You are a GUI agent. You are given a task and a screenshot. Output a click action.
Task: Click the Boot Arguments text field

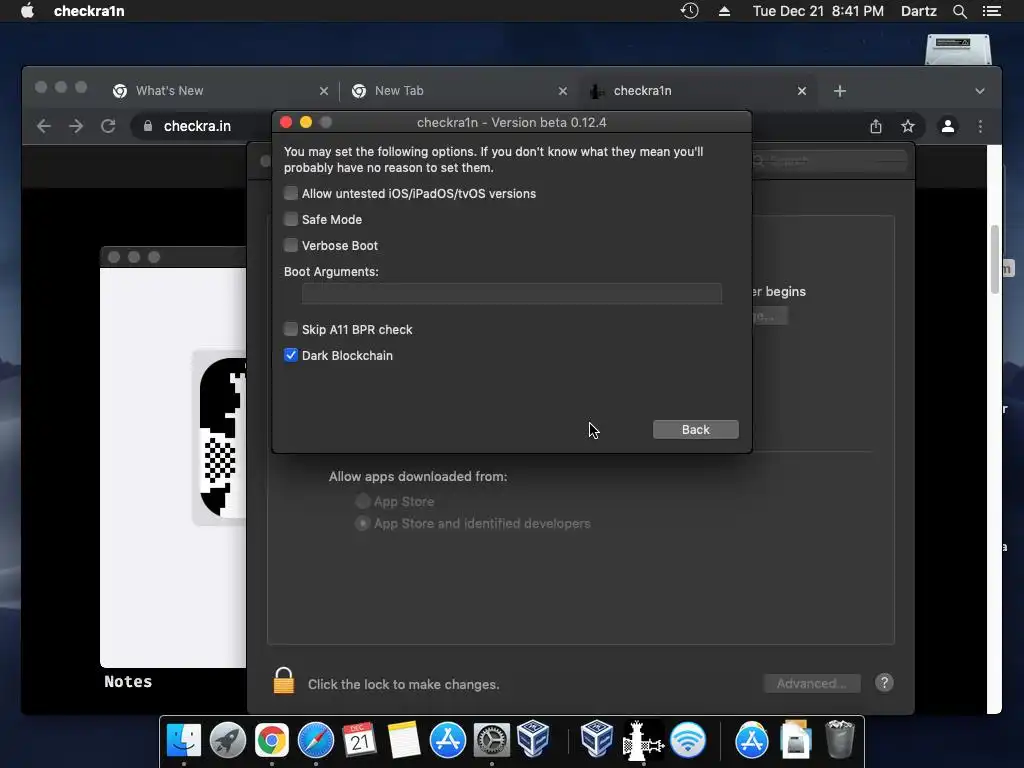(511, 293)
